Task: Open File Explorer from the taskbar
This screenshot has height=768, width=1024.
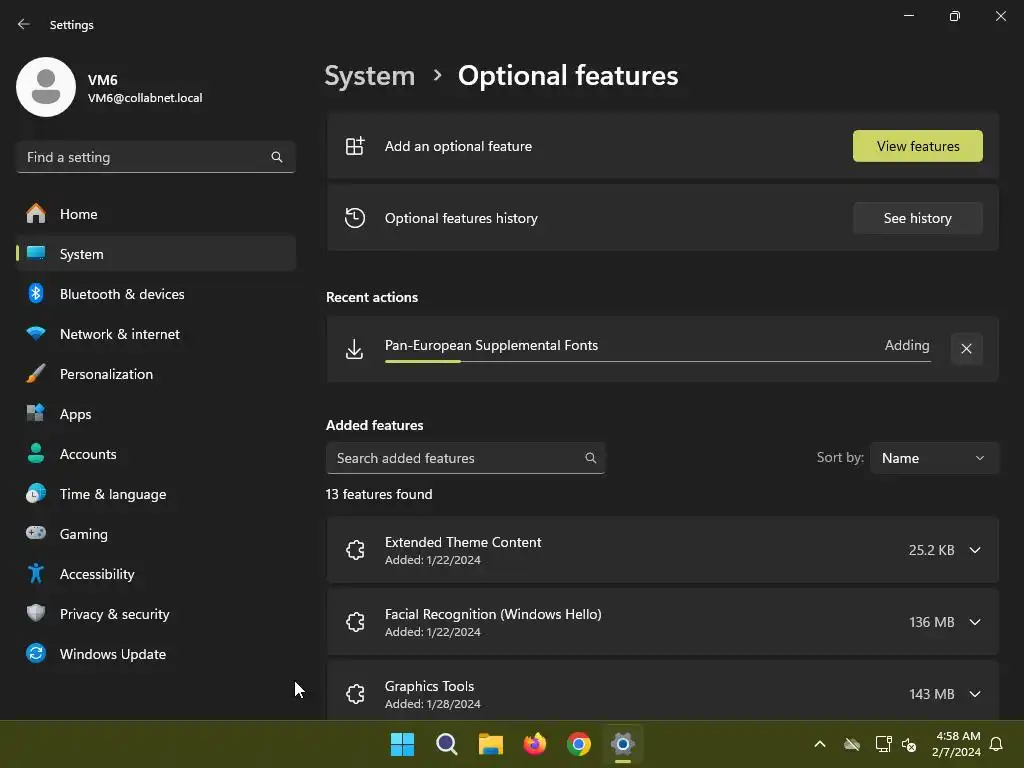Action: (490, 744)
